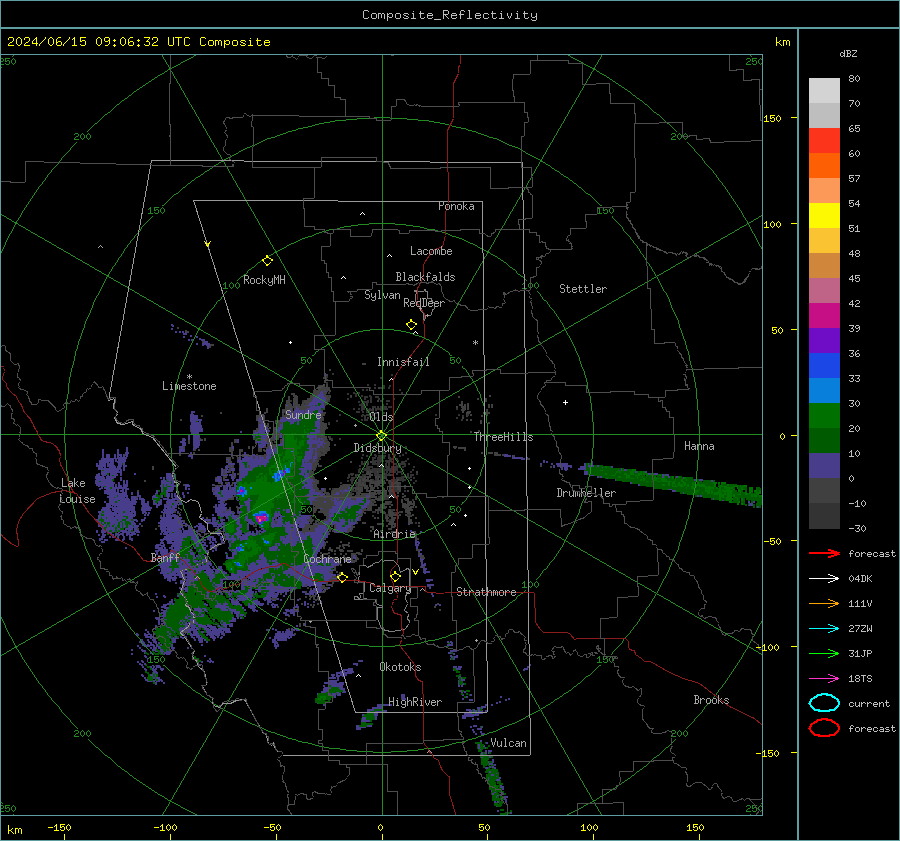Screen dimensions: 900x841
Task: Click the '18TS' legend text
Action: [860, 679]
